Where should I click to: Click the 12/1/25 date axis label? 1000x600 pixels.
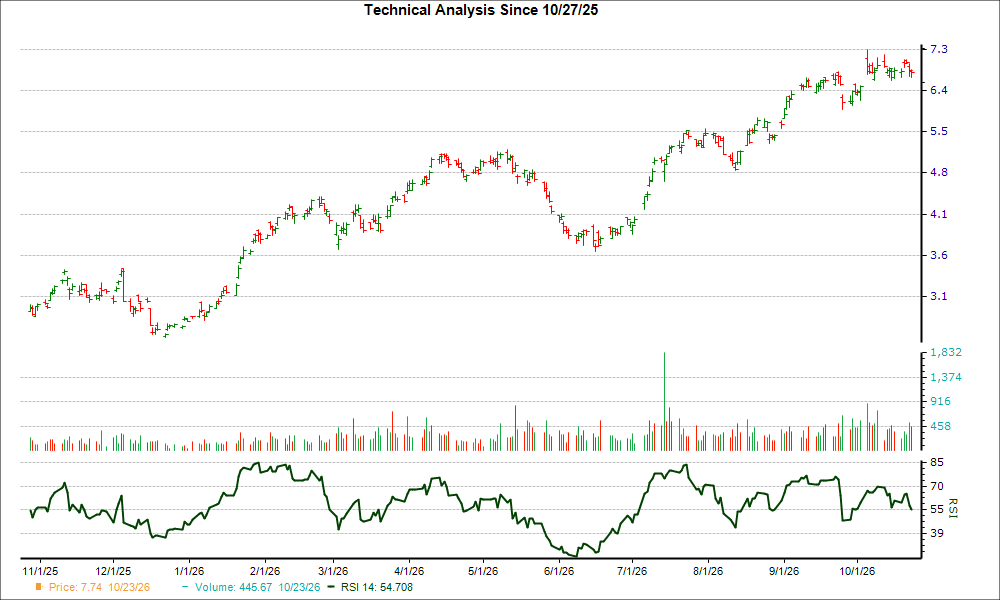[113, 571]
